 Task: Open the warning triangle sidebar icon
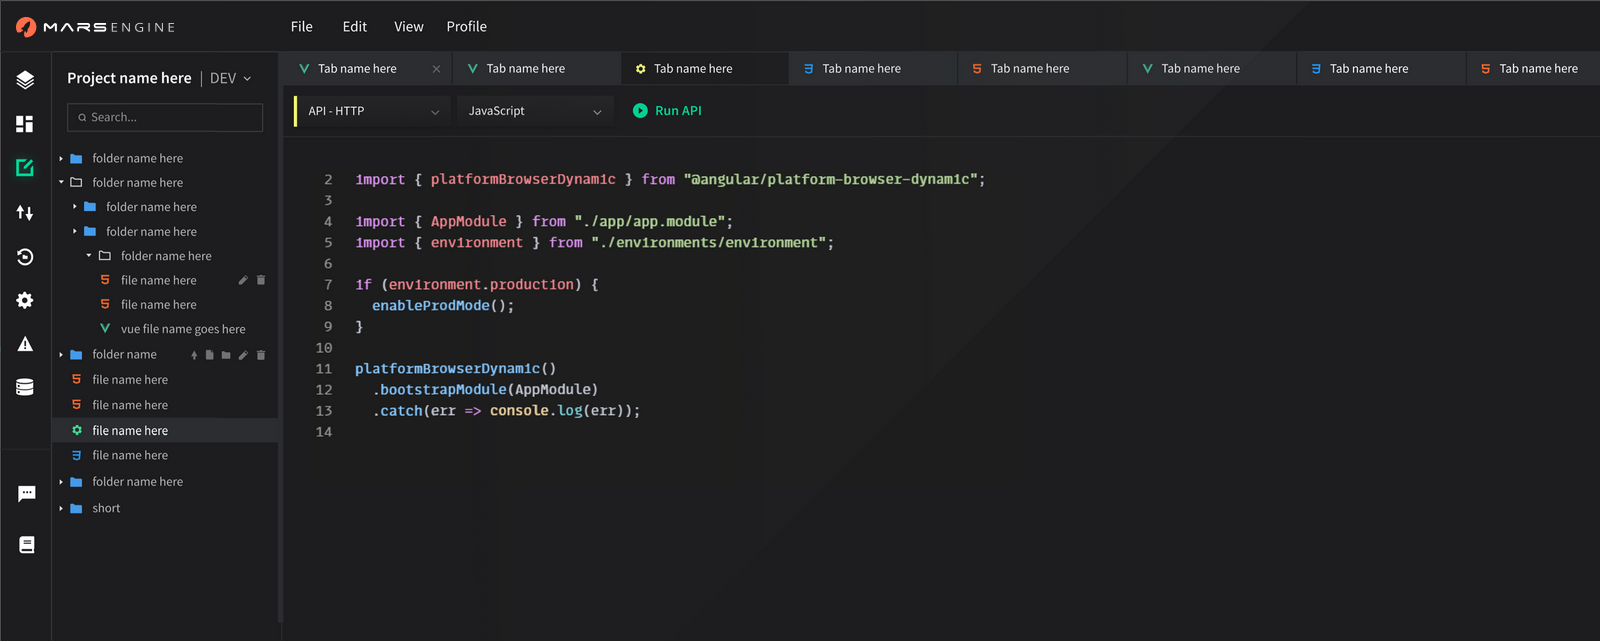(x=25, y=344)
